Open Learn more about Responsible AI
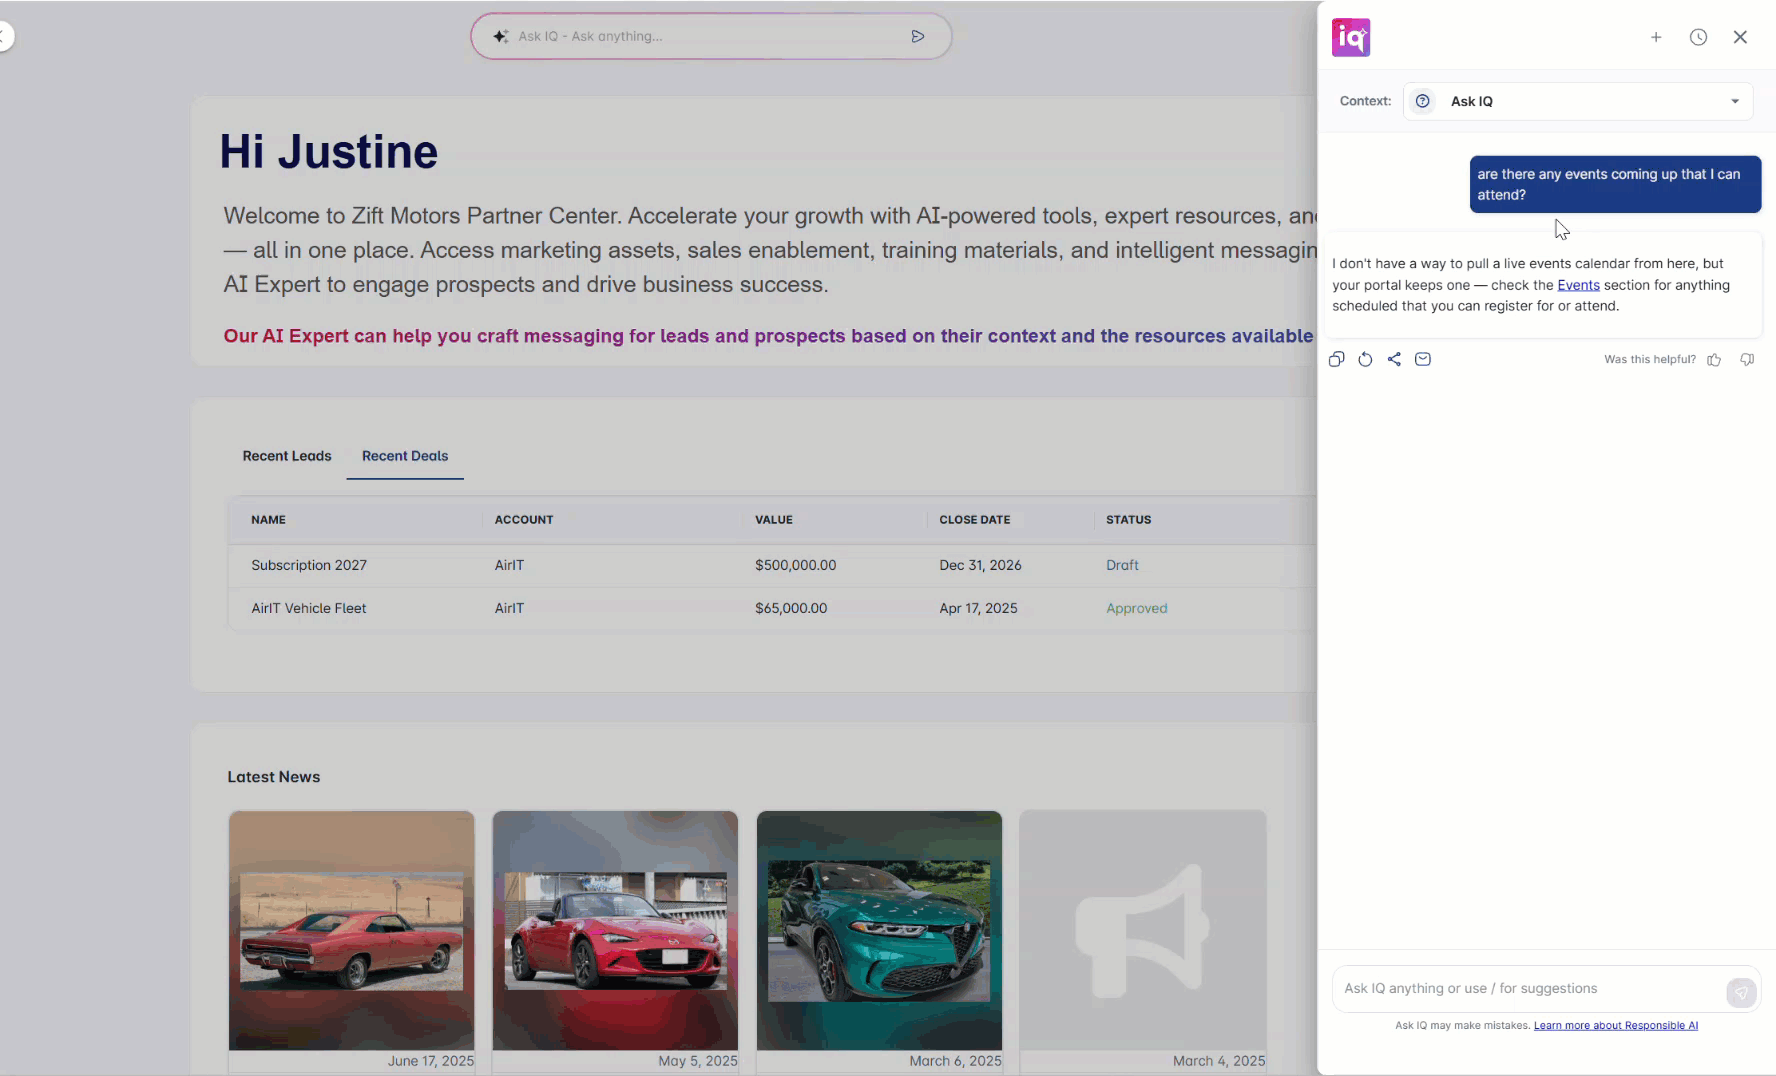 pyautogui.click(x=1615, y=1025)
